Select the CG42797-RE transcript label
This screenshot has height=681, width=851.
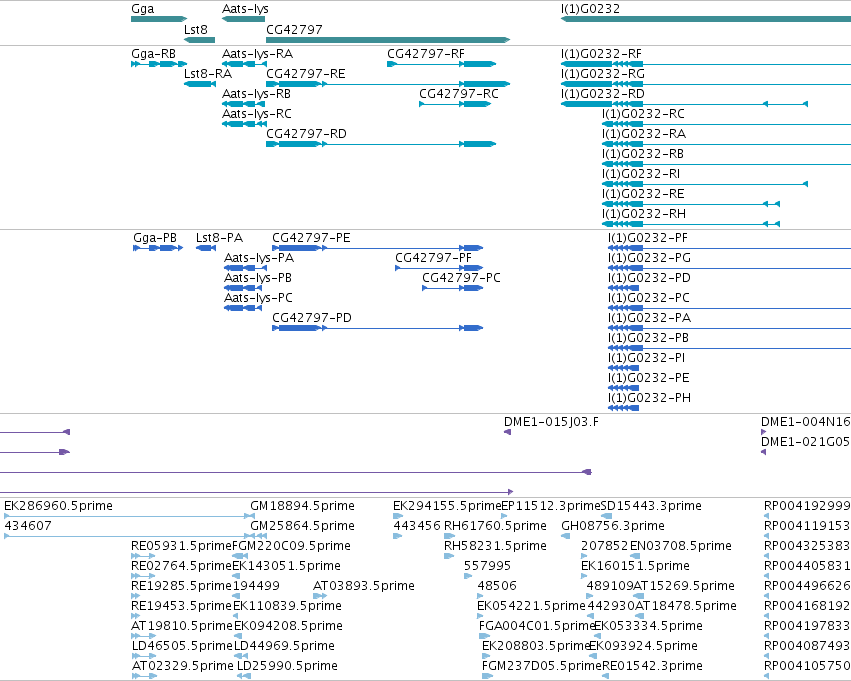(306, 74)
